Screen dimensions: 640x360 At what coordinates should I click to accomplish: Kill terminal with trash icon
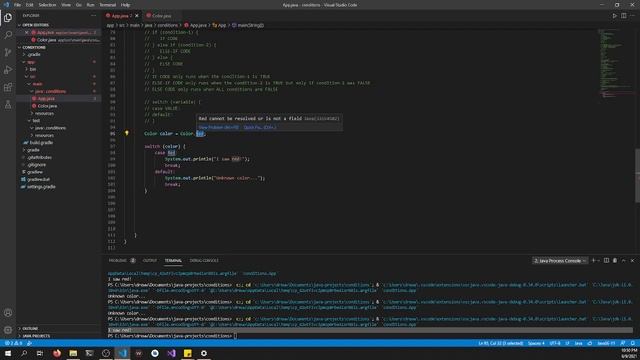pyautogui.click(x=615, y=260)
